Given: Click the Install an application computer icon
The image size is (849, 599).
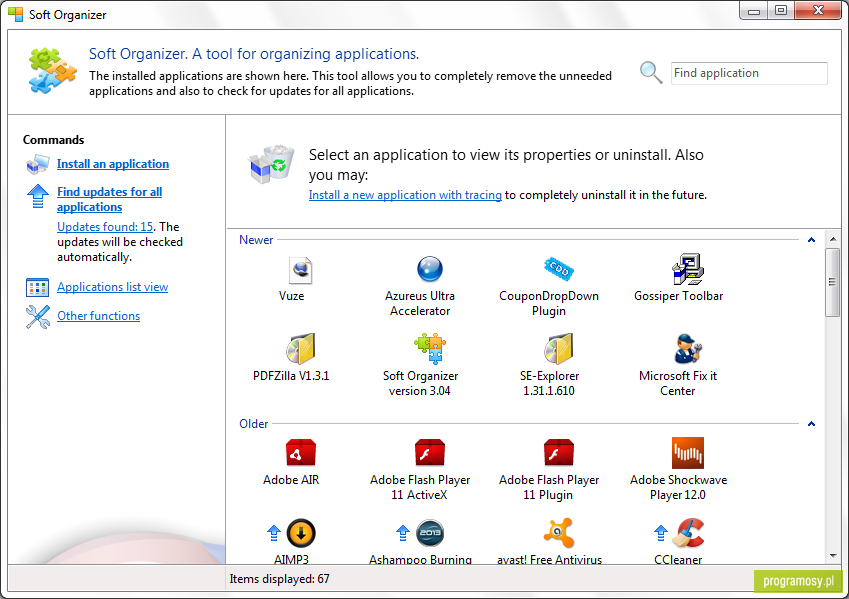Looking at the screenshot, I should [x=38, y=165].
